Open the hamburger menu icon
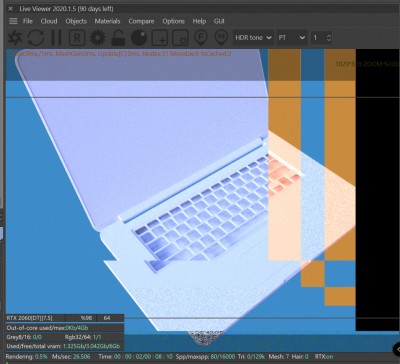 [13, 21]
